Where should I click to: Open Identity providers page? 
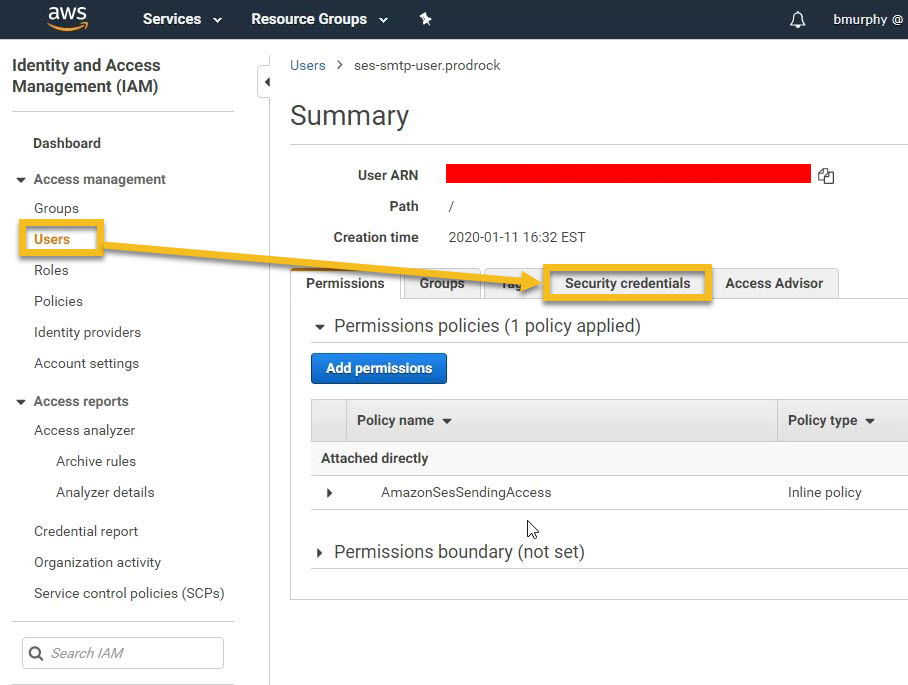point(87,332)
